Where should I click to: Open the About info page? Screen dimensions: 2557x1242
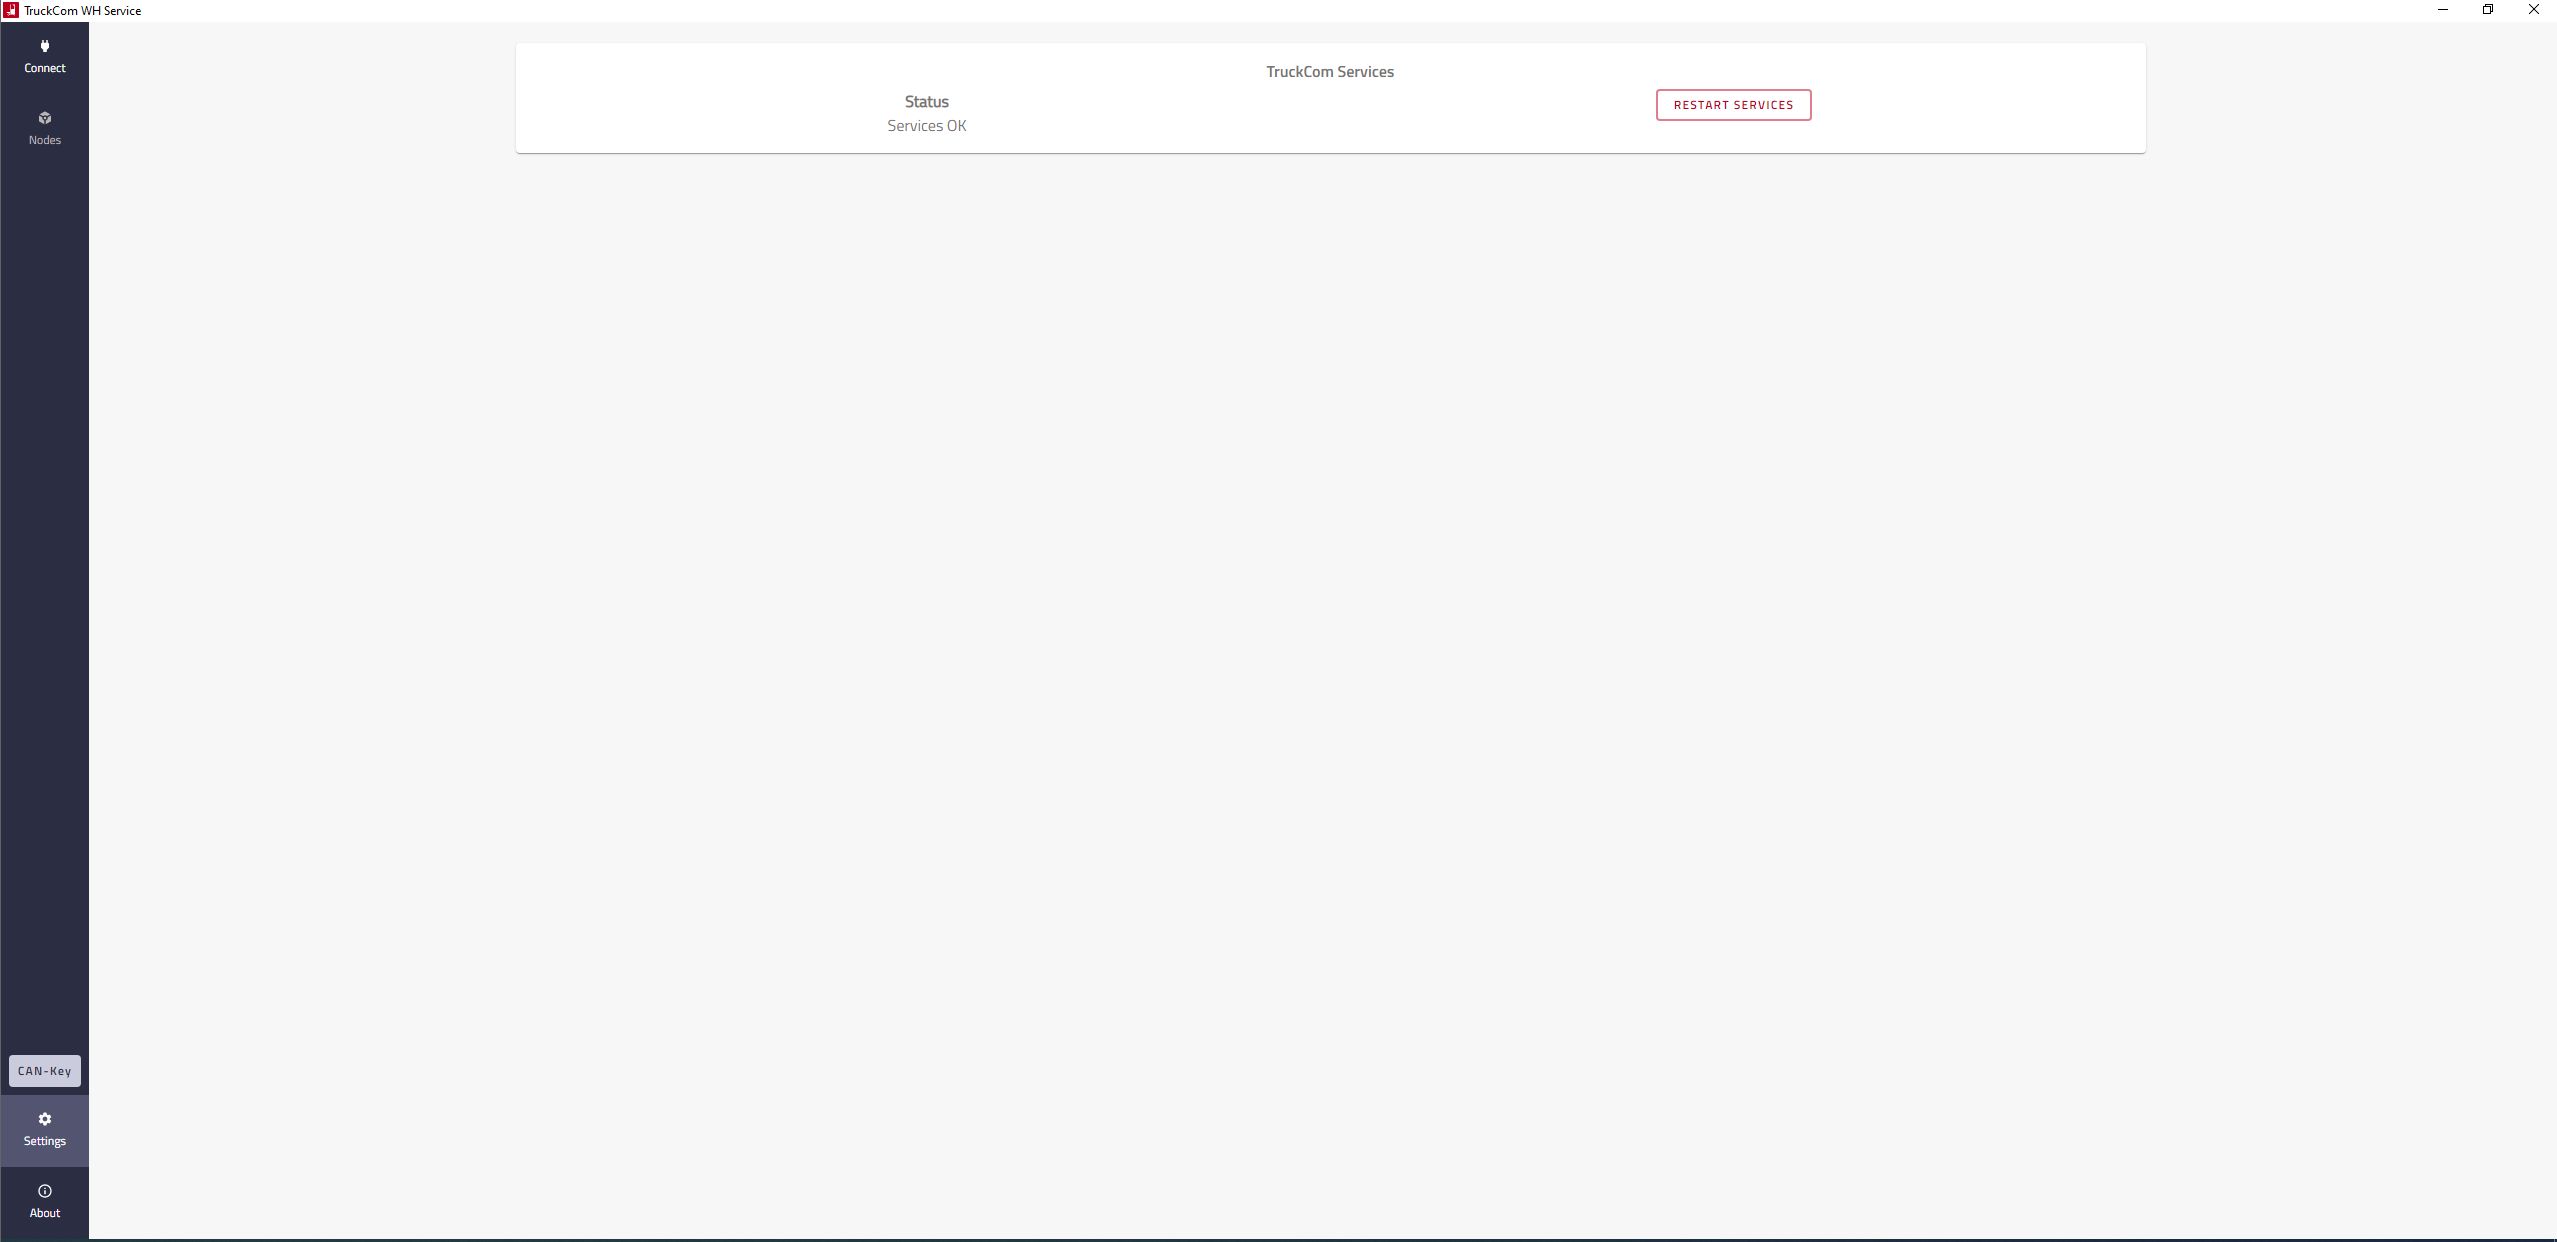(44, 1201)
